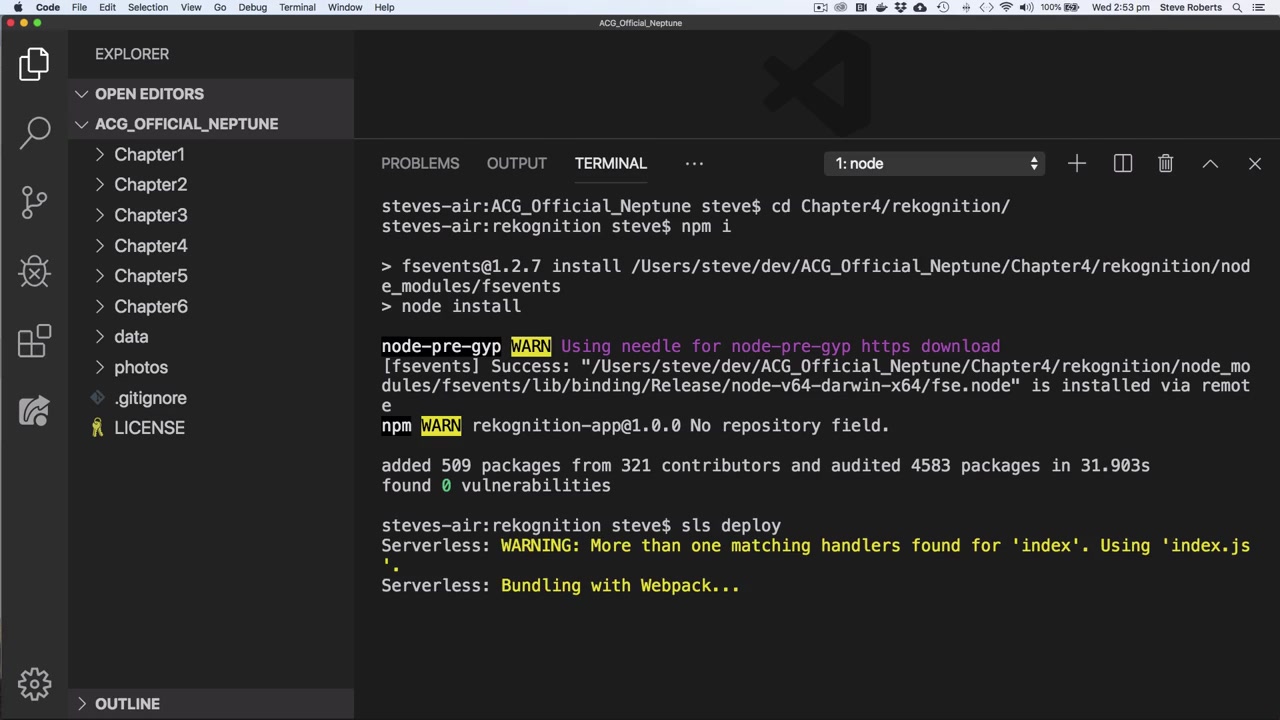Expand the Chapter5 folder
Image resolution: width=1280 pixels, height=720 pixels.
pyautogui.click(x=211, y=276)
